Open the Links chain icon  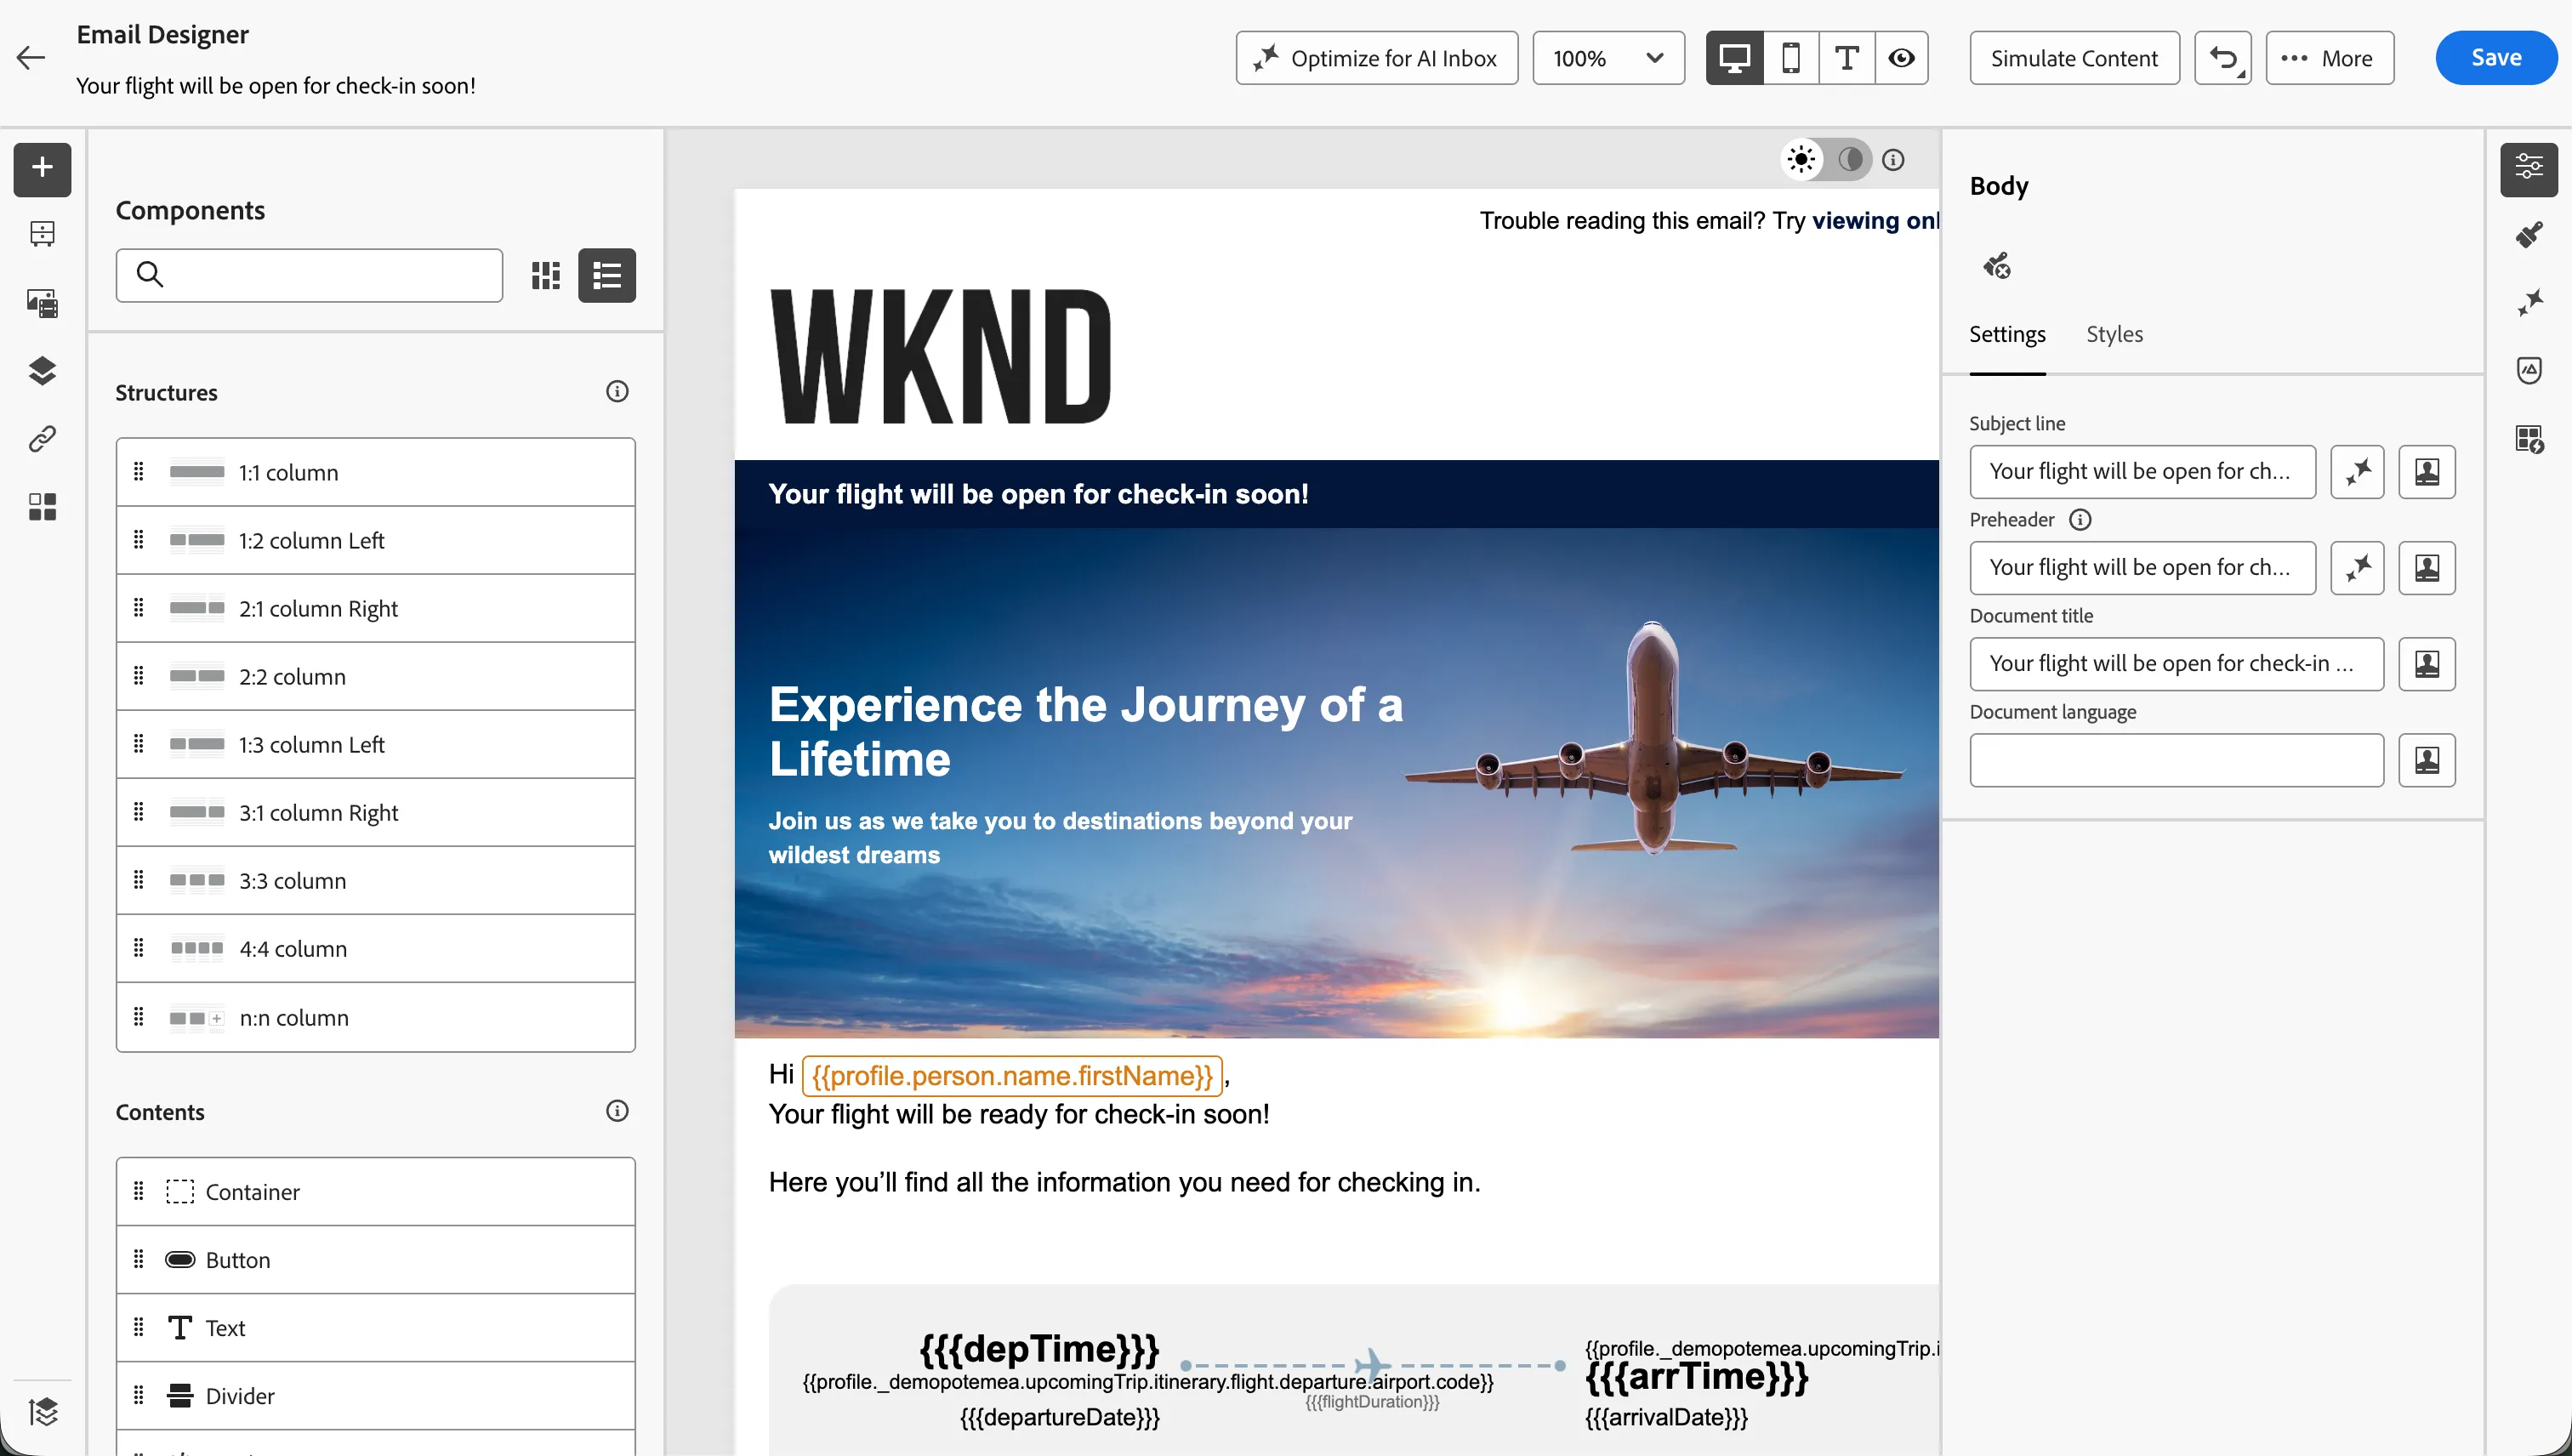coord(42,439)
